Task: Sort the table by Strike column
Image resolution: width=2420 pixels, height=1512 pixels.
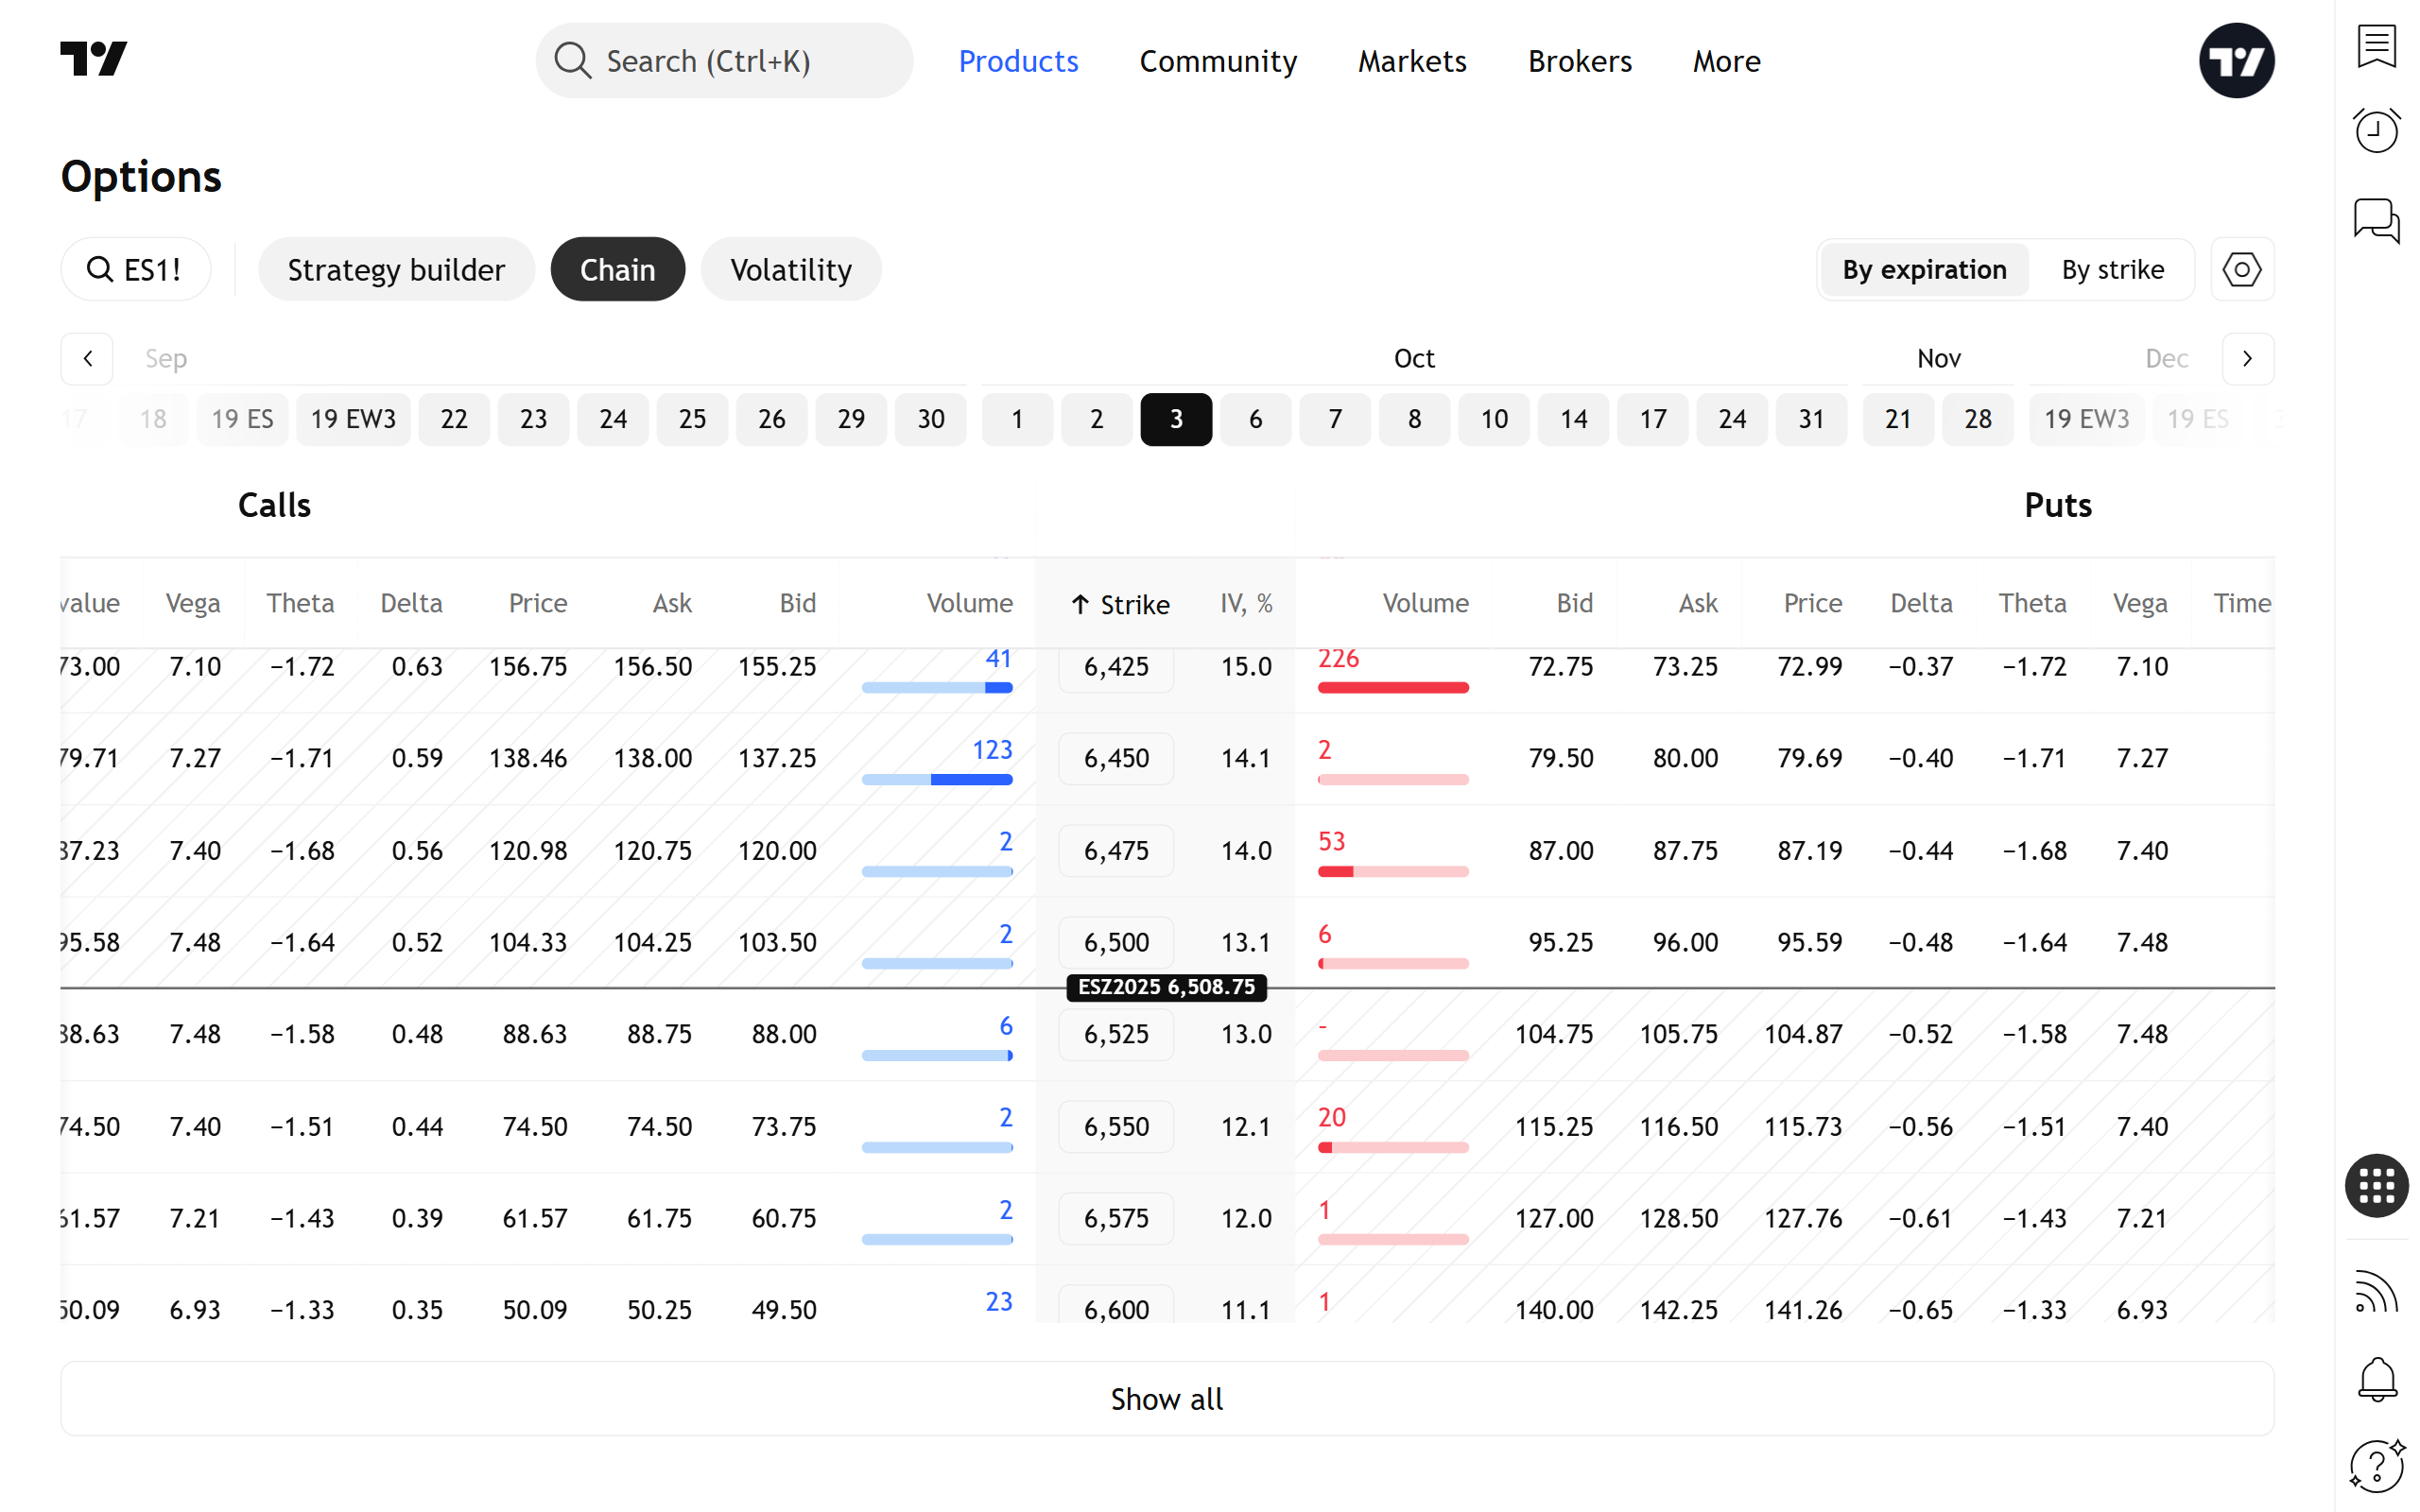Action: coord(1119,604)
